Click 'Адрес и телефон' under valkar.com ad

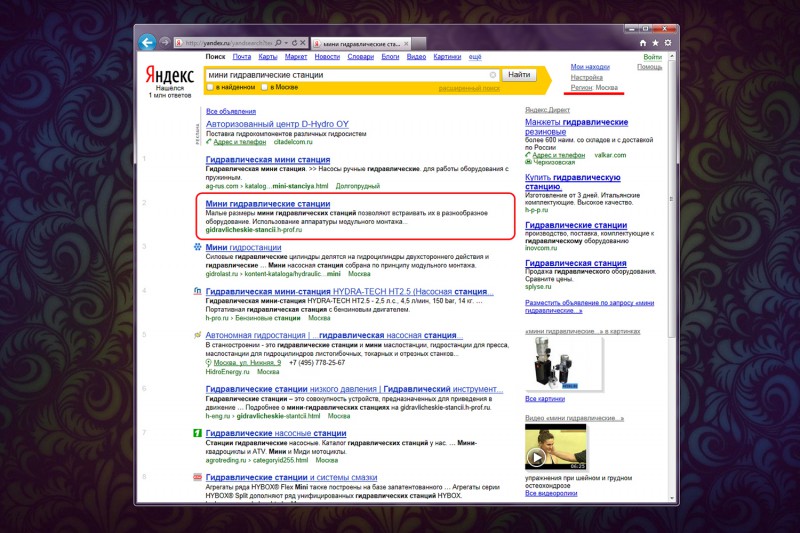pyautogui.click(x=559, y=155)
